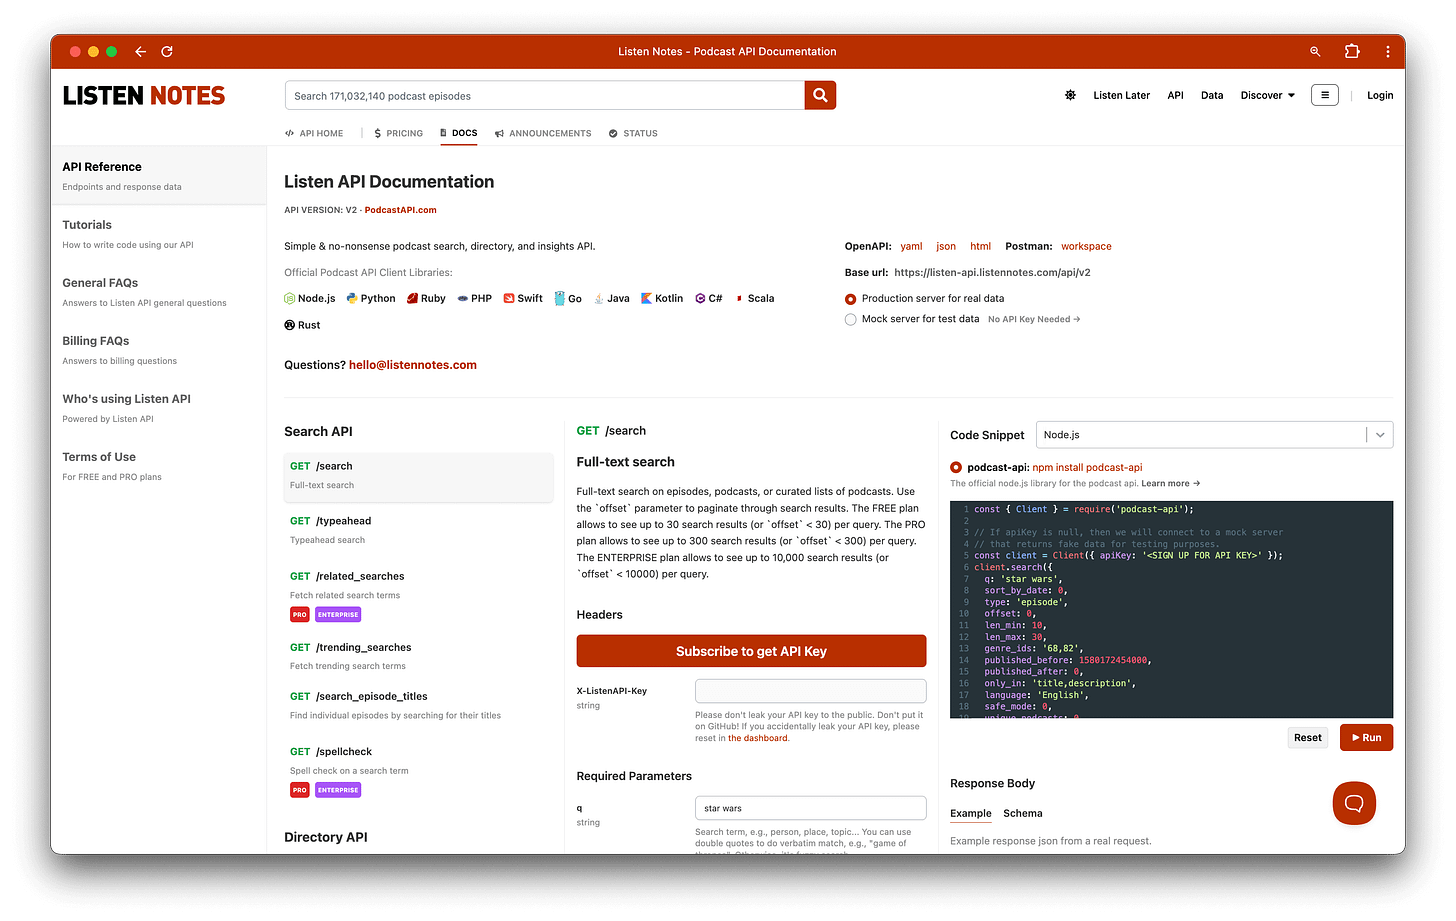Viewport: 1456px width, 921px height.
Task: Click the q parameter field star wars
Action: click(x=810, y=808)
